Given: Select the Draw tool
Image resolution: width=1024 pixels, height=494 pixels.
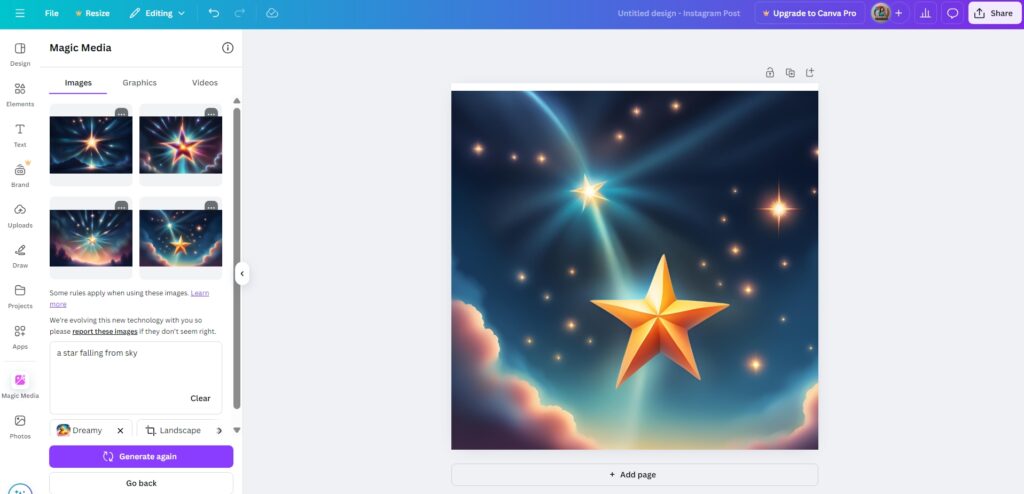Looking at the screenshot, I should [20, 255].
